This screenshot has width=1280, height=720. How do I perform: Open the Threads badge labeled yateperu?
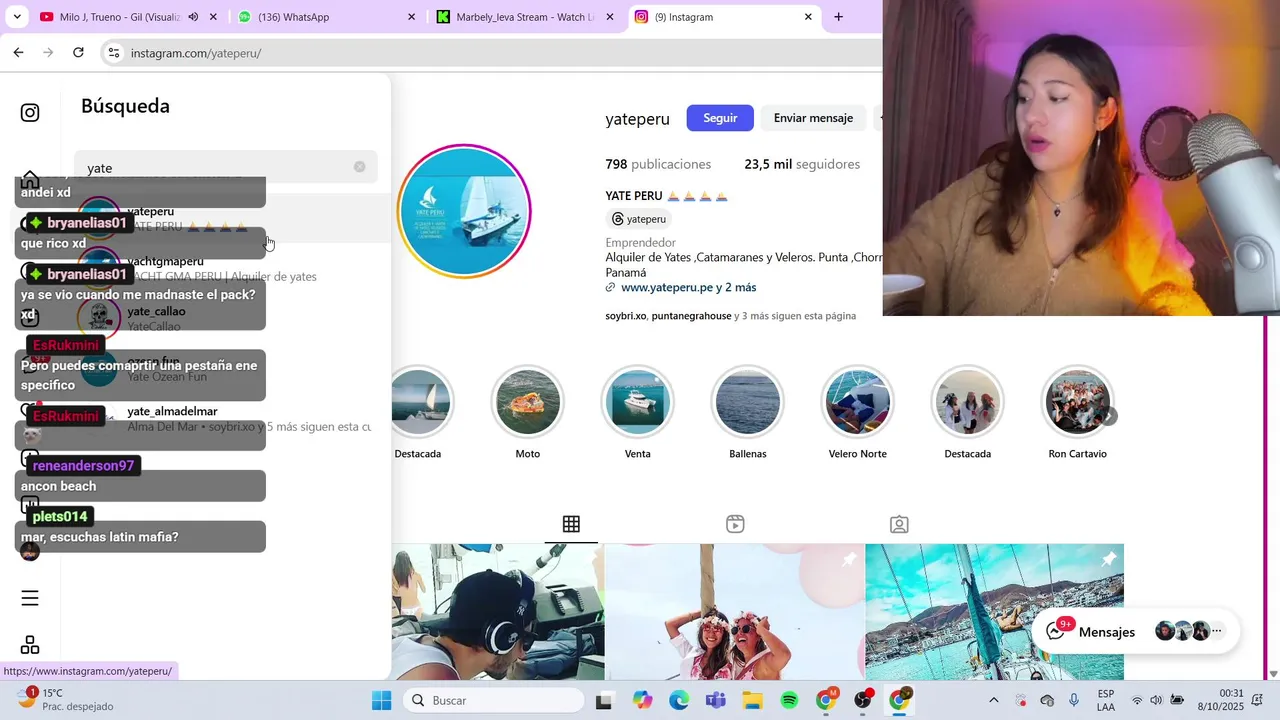(x=638, y=219)
